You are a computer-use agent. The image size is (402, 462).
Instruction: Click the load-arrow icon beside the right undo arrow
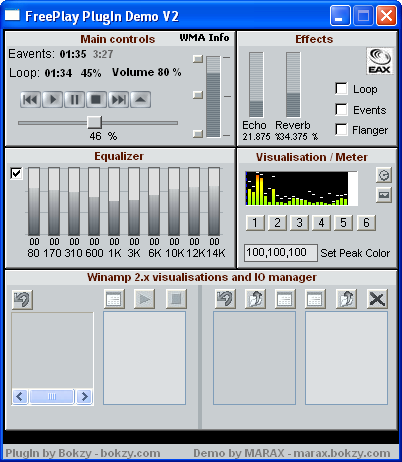coord(255,299)
